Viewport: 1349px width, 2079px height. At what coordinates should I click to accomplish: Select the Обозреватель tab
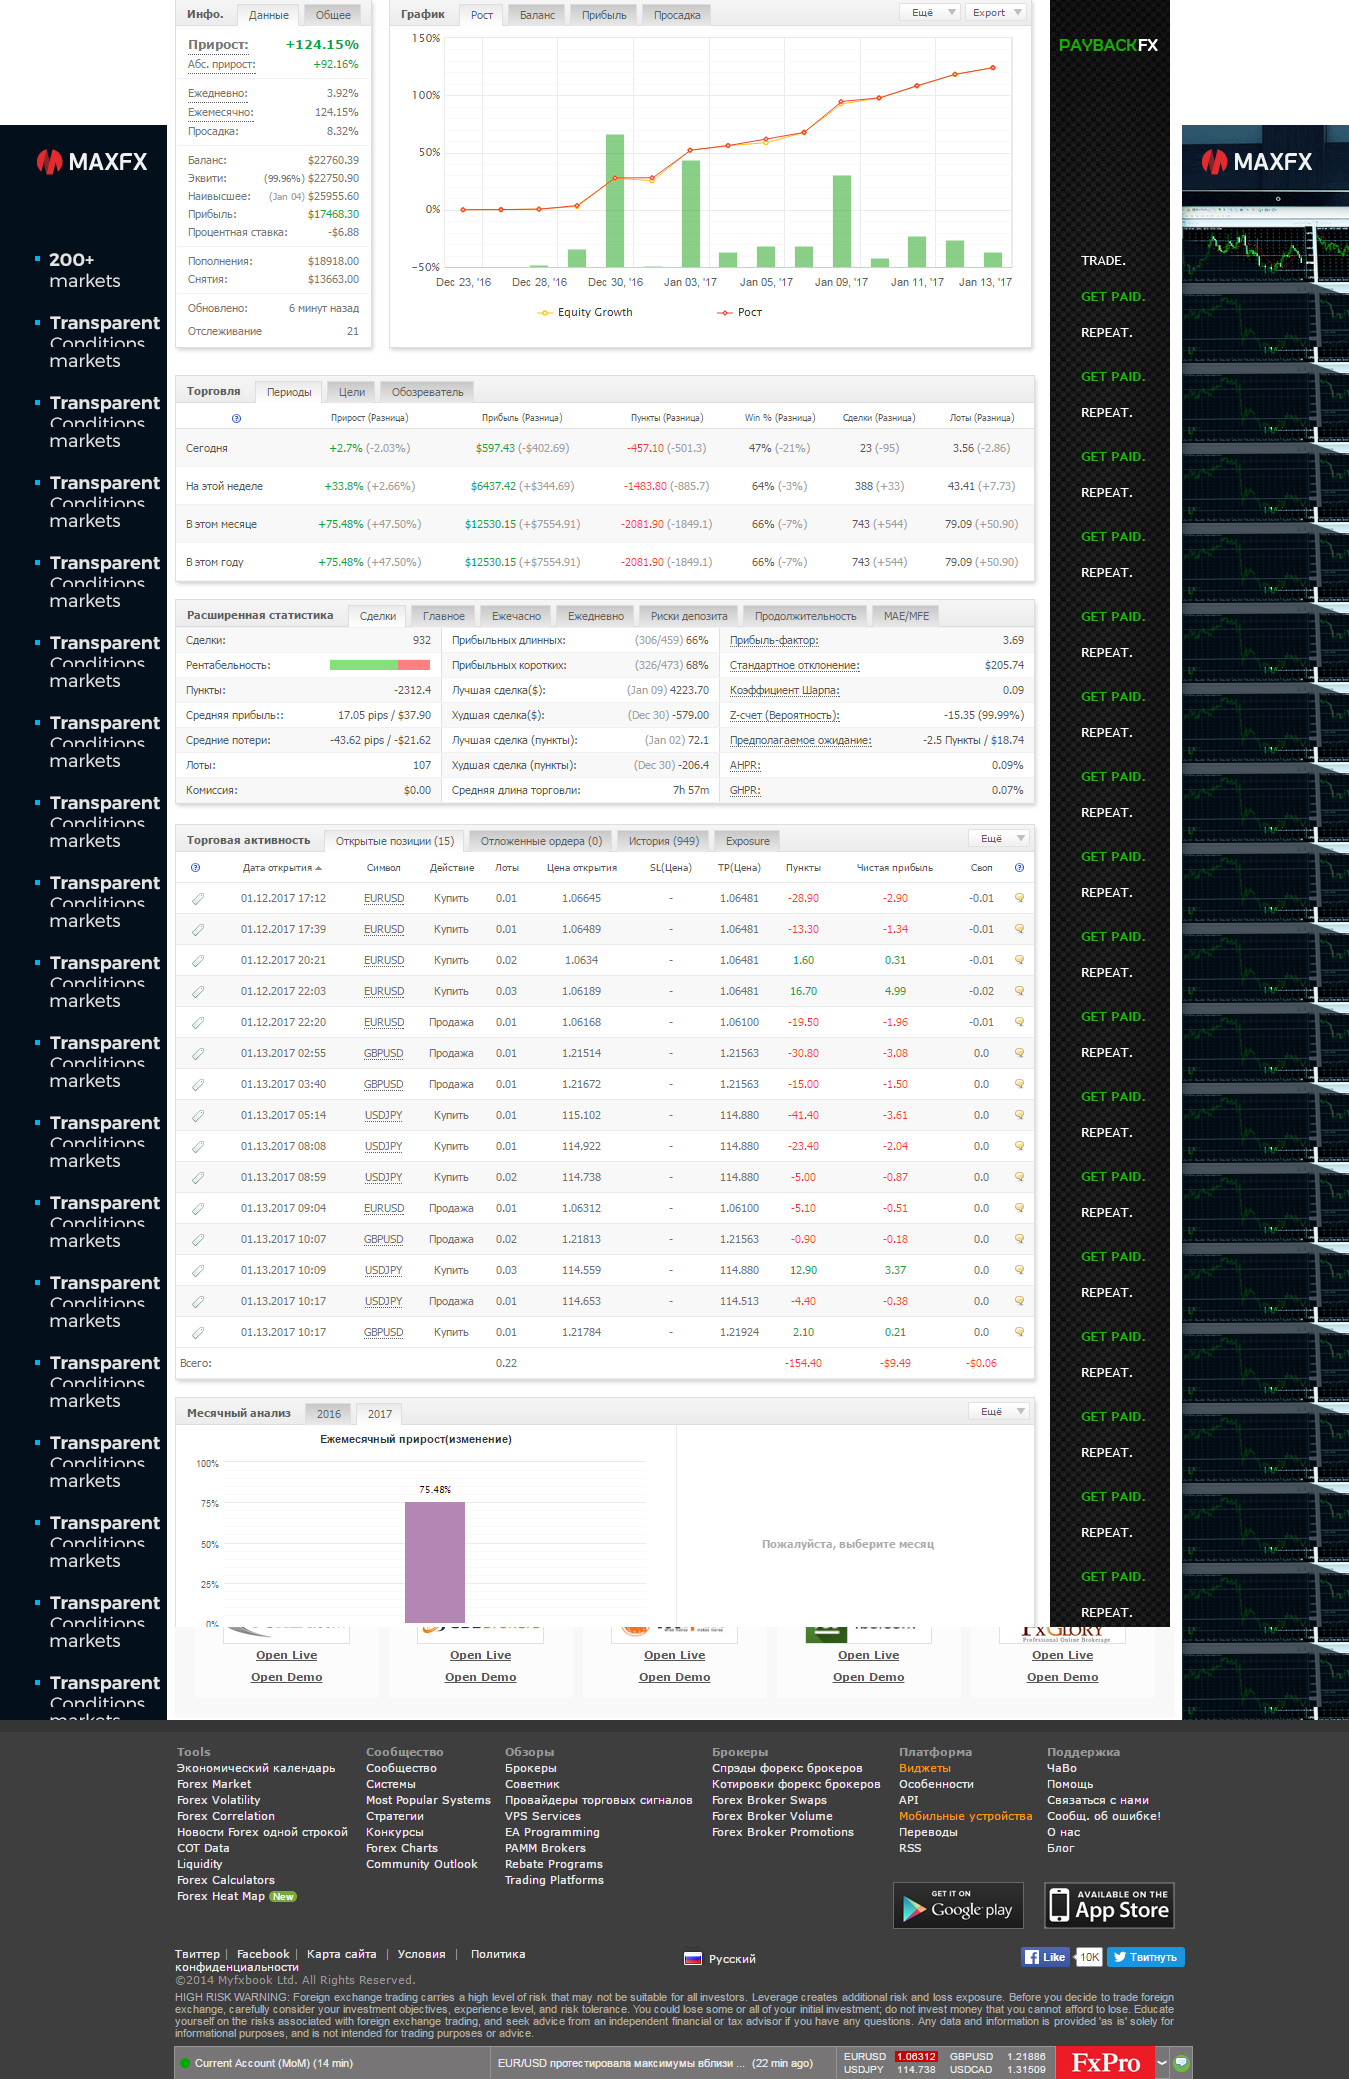pos(427,392)
